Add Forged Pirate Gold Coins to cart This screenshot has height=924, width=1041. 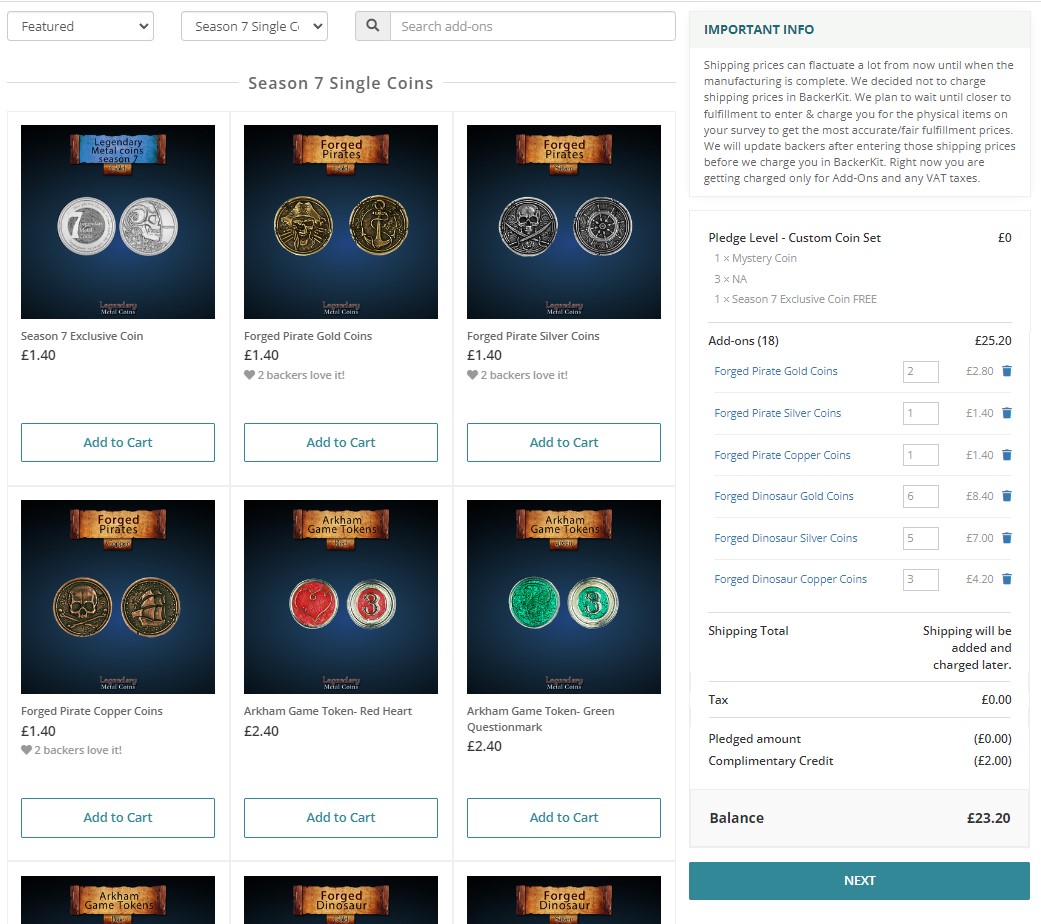point(341,442)
